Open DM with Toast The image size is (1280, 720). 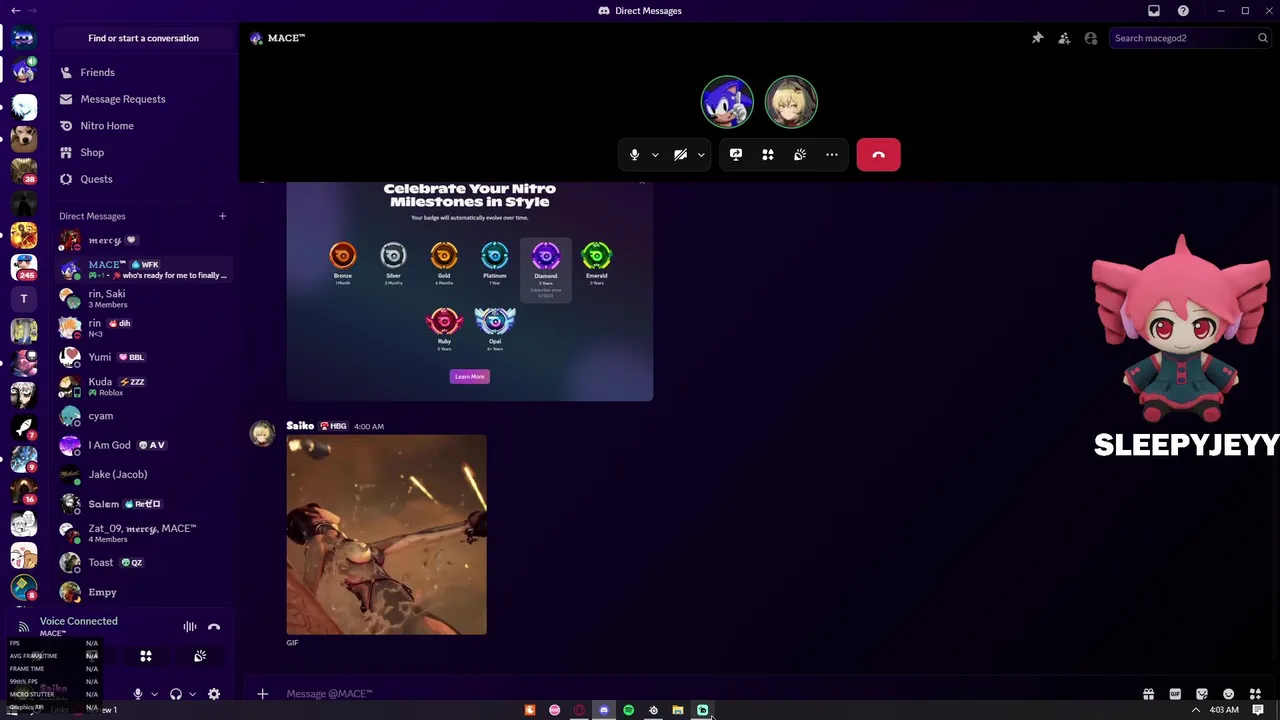click(143, 562)
